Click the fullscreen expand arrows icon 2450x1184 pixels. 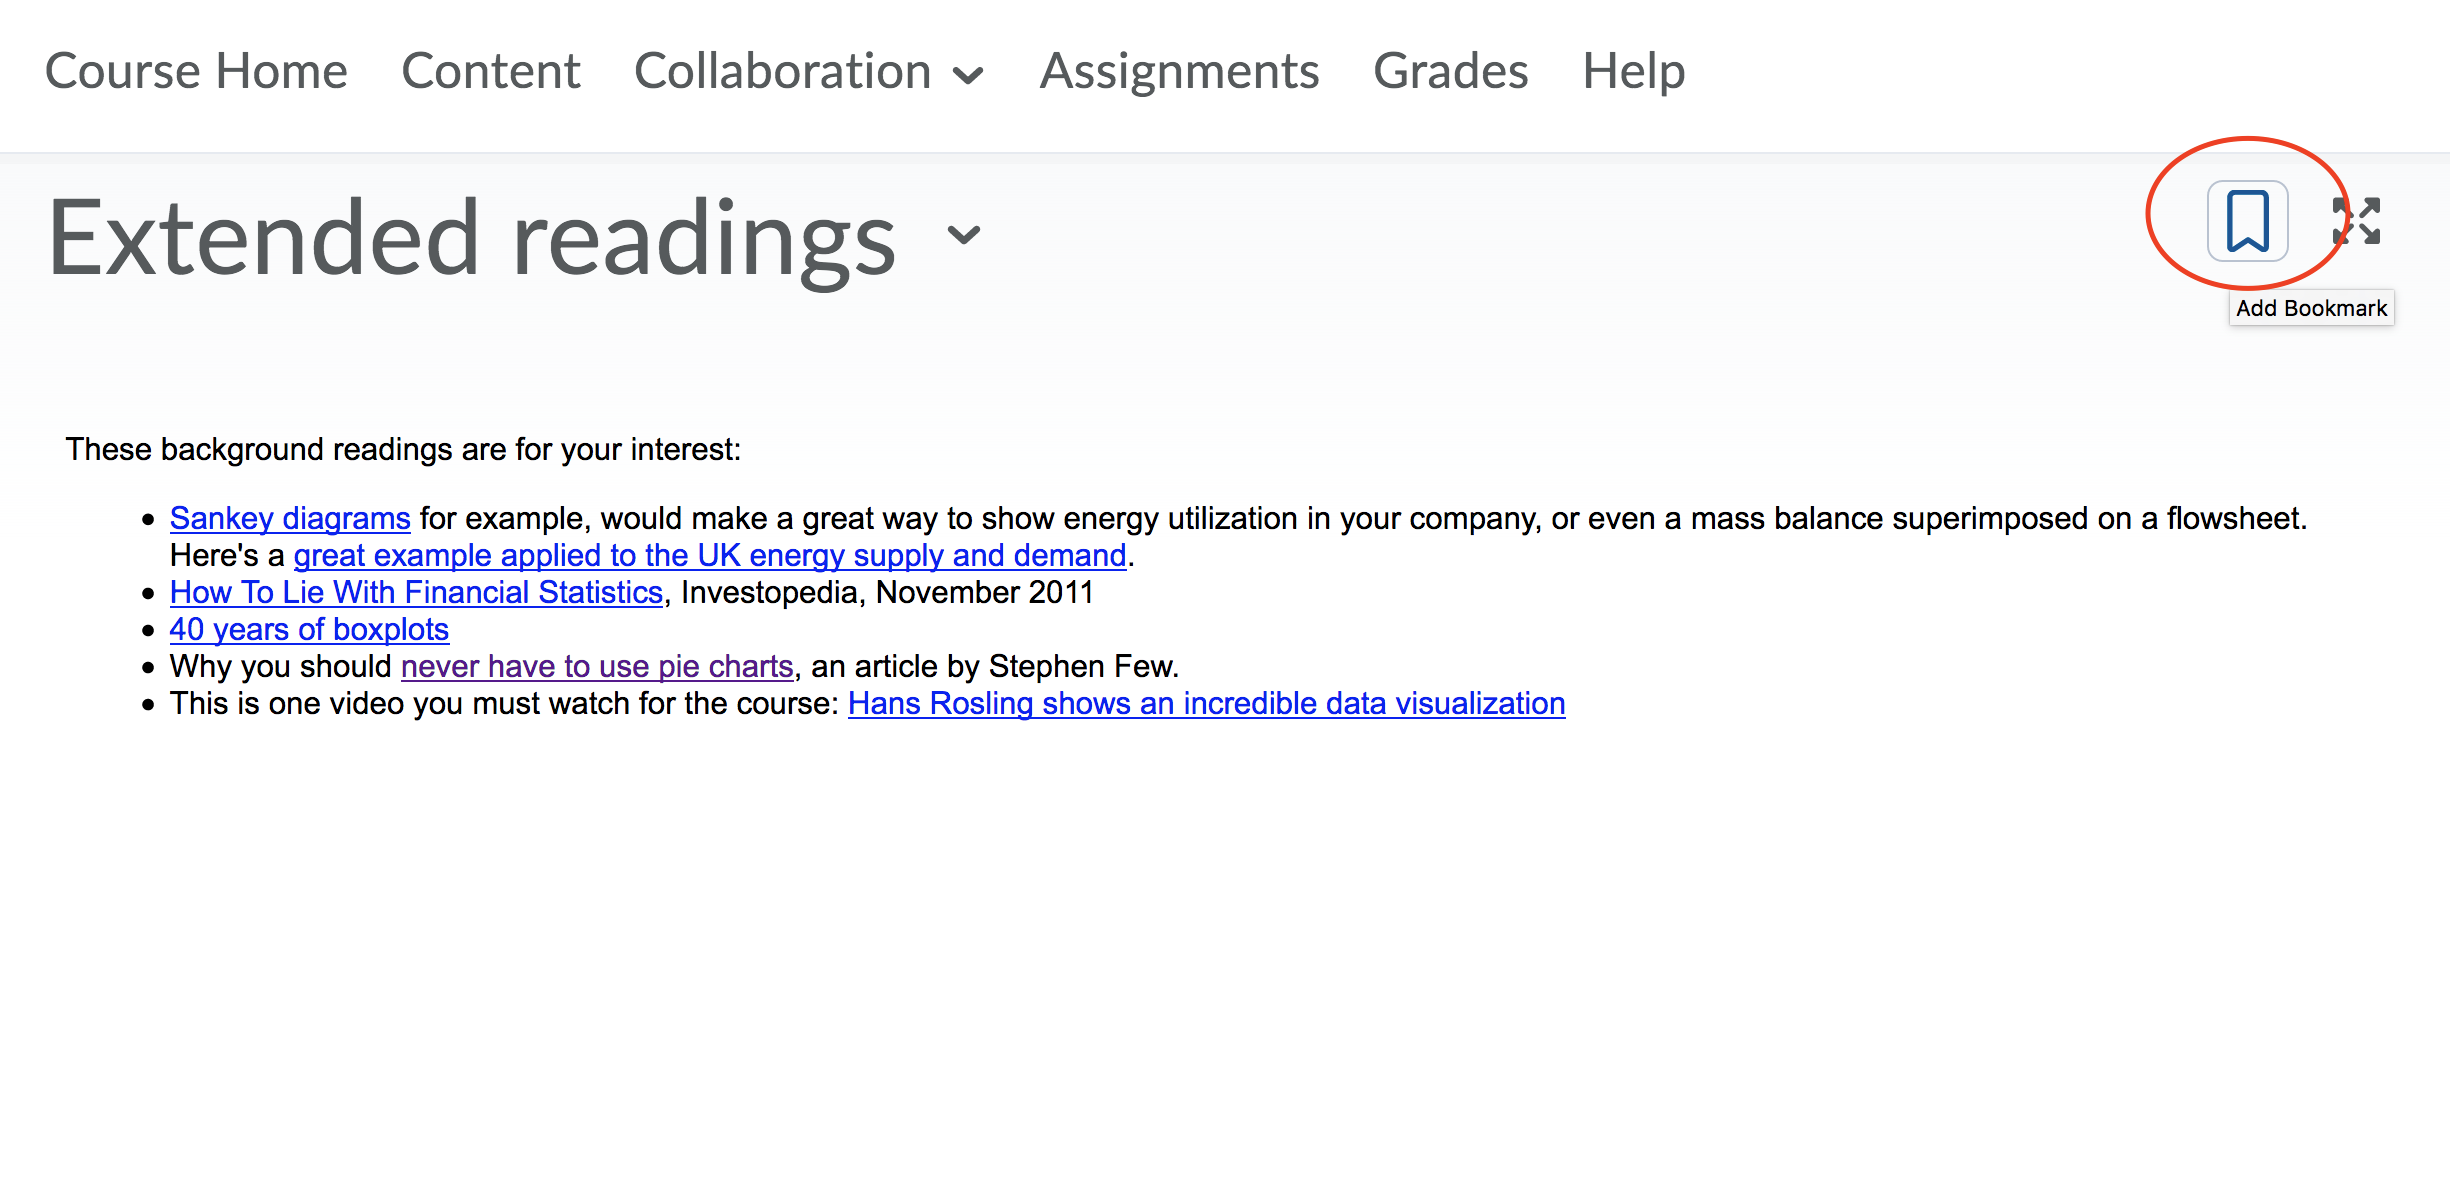coord(2356,221)
